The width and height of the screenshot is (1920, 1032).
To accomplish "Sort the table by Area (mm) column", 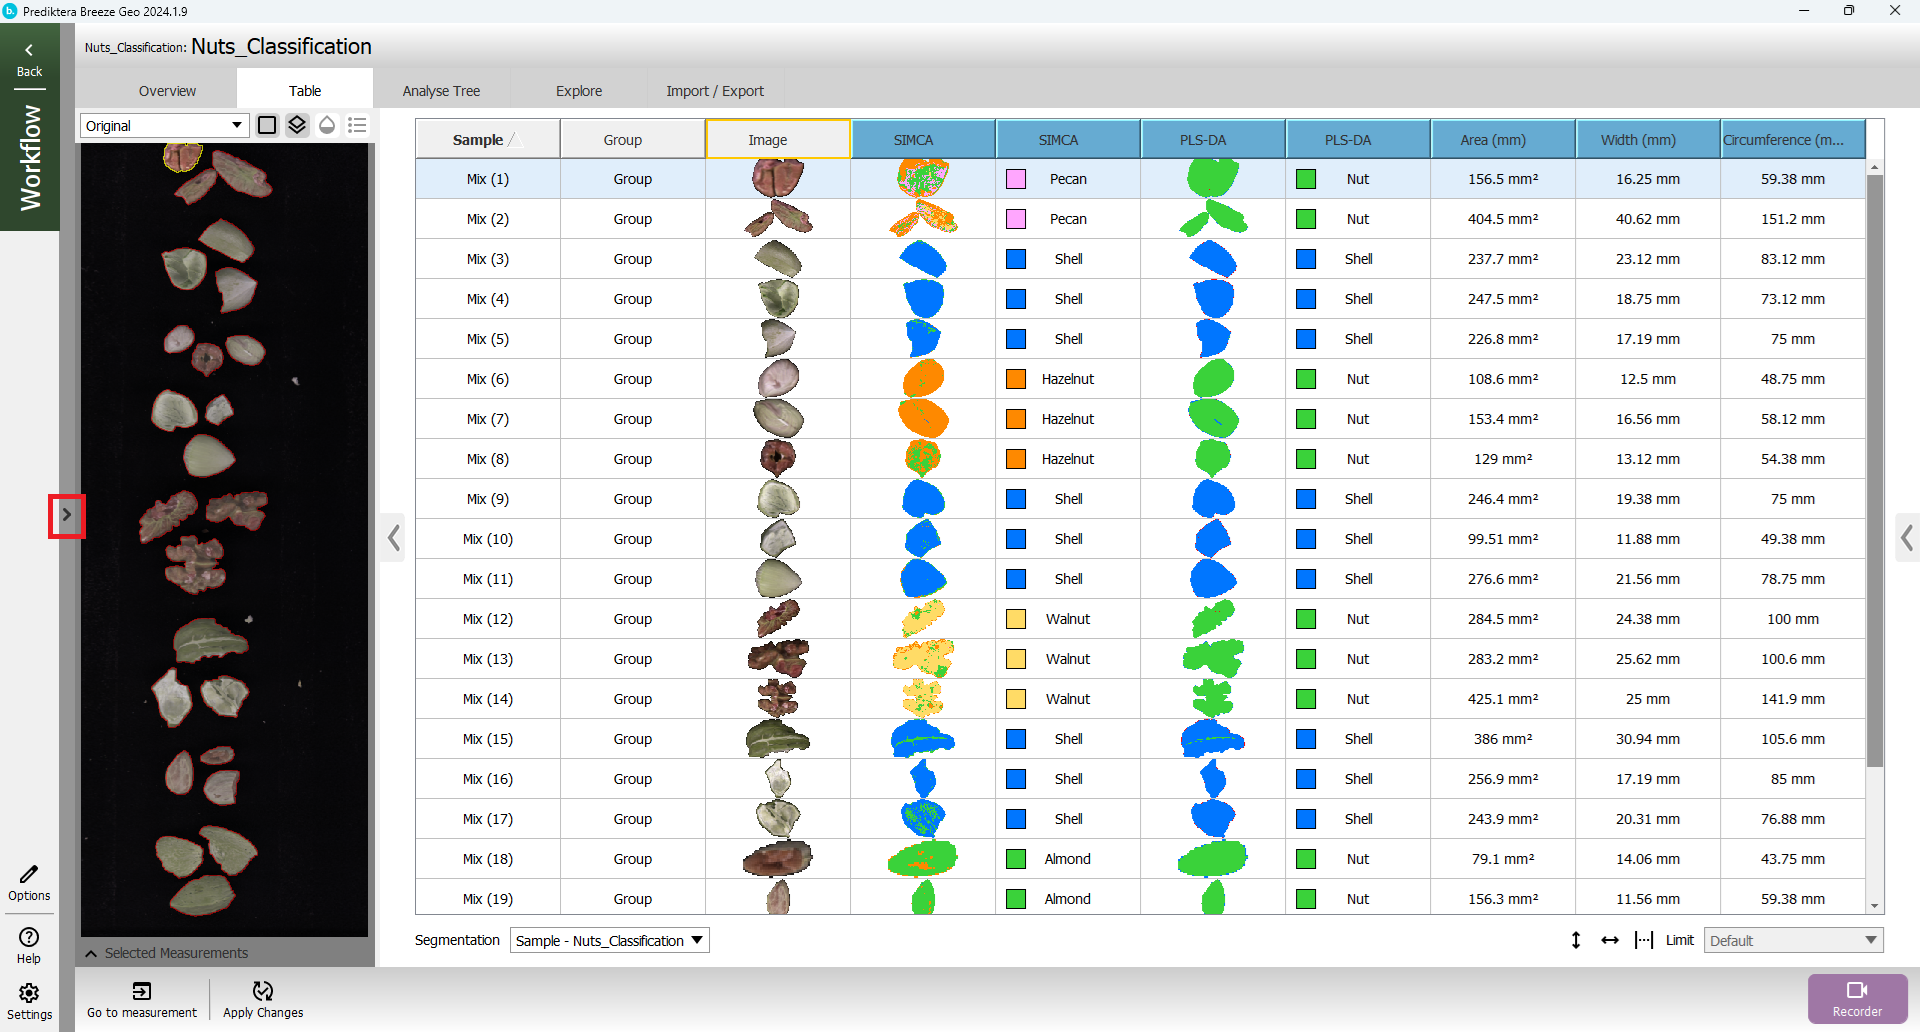I will [1502, 140].
